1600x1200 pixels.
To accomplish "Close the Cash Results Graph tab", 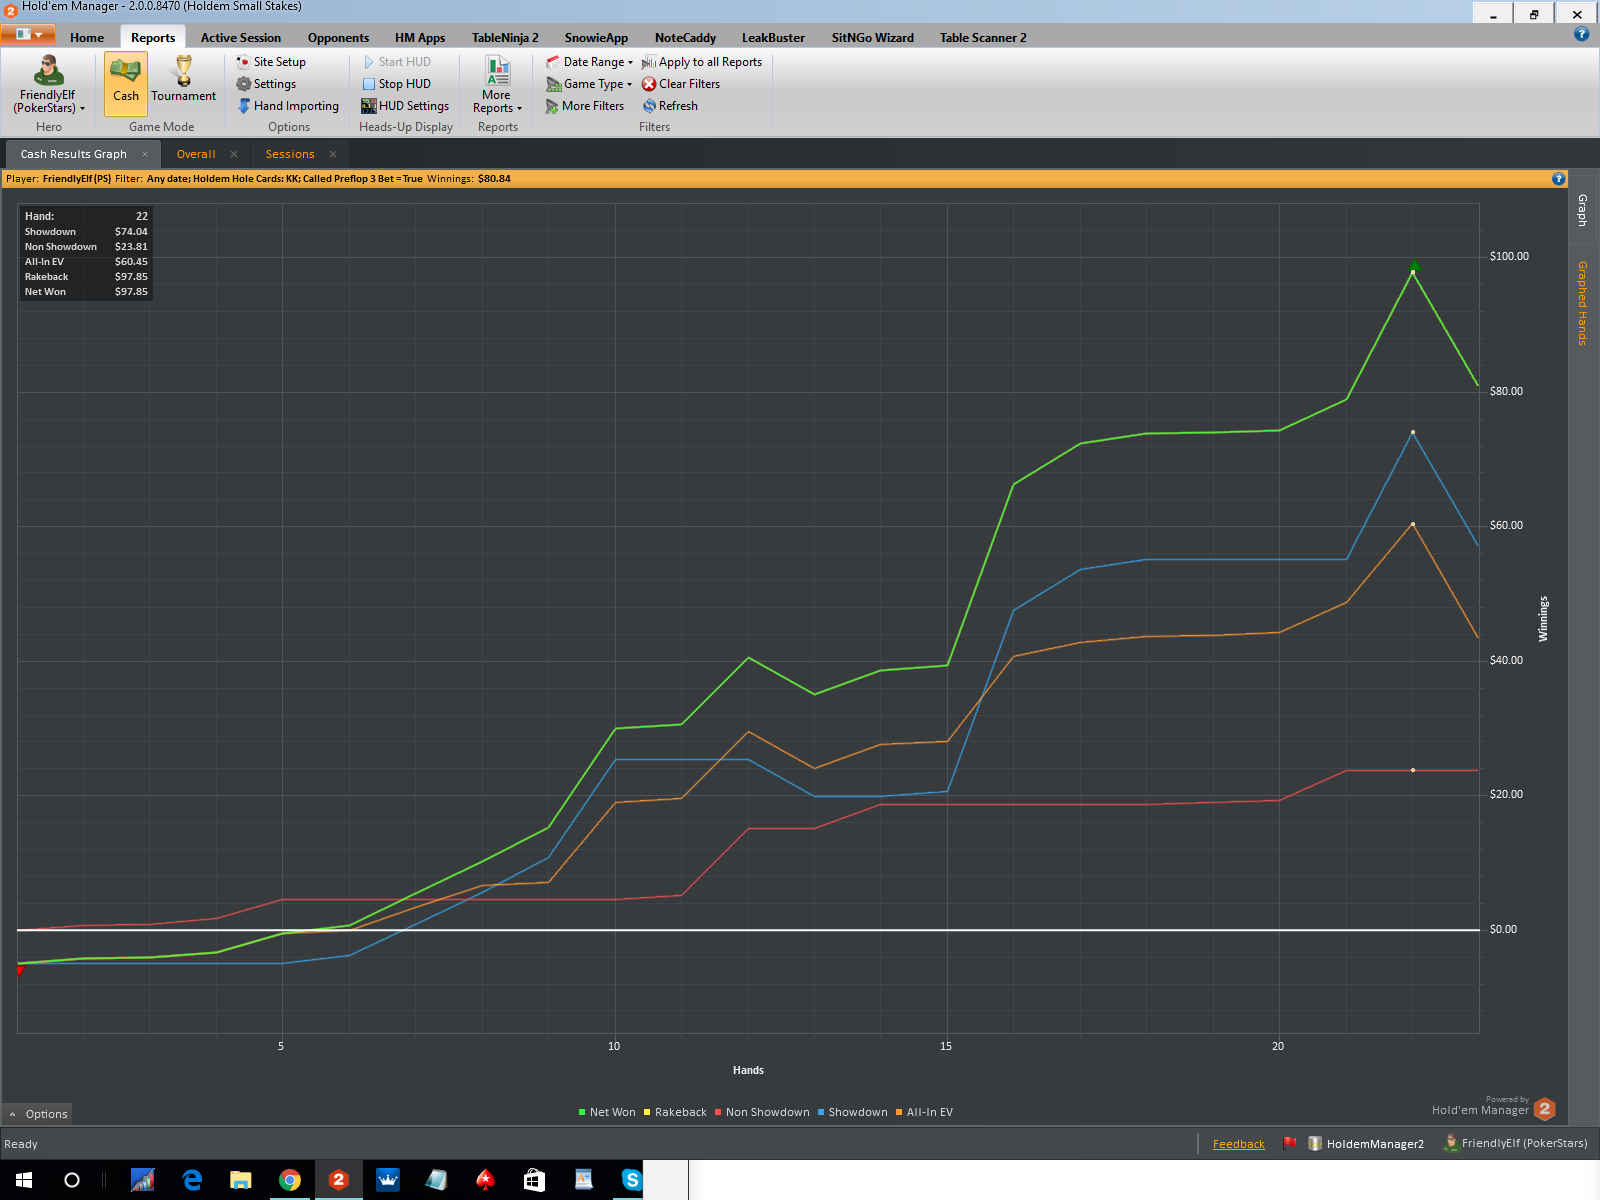I will pyautogui.click(x=145, y=154).
